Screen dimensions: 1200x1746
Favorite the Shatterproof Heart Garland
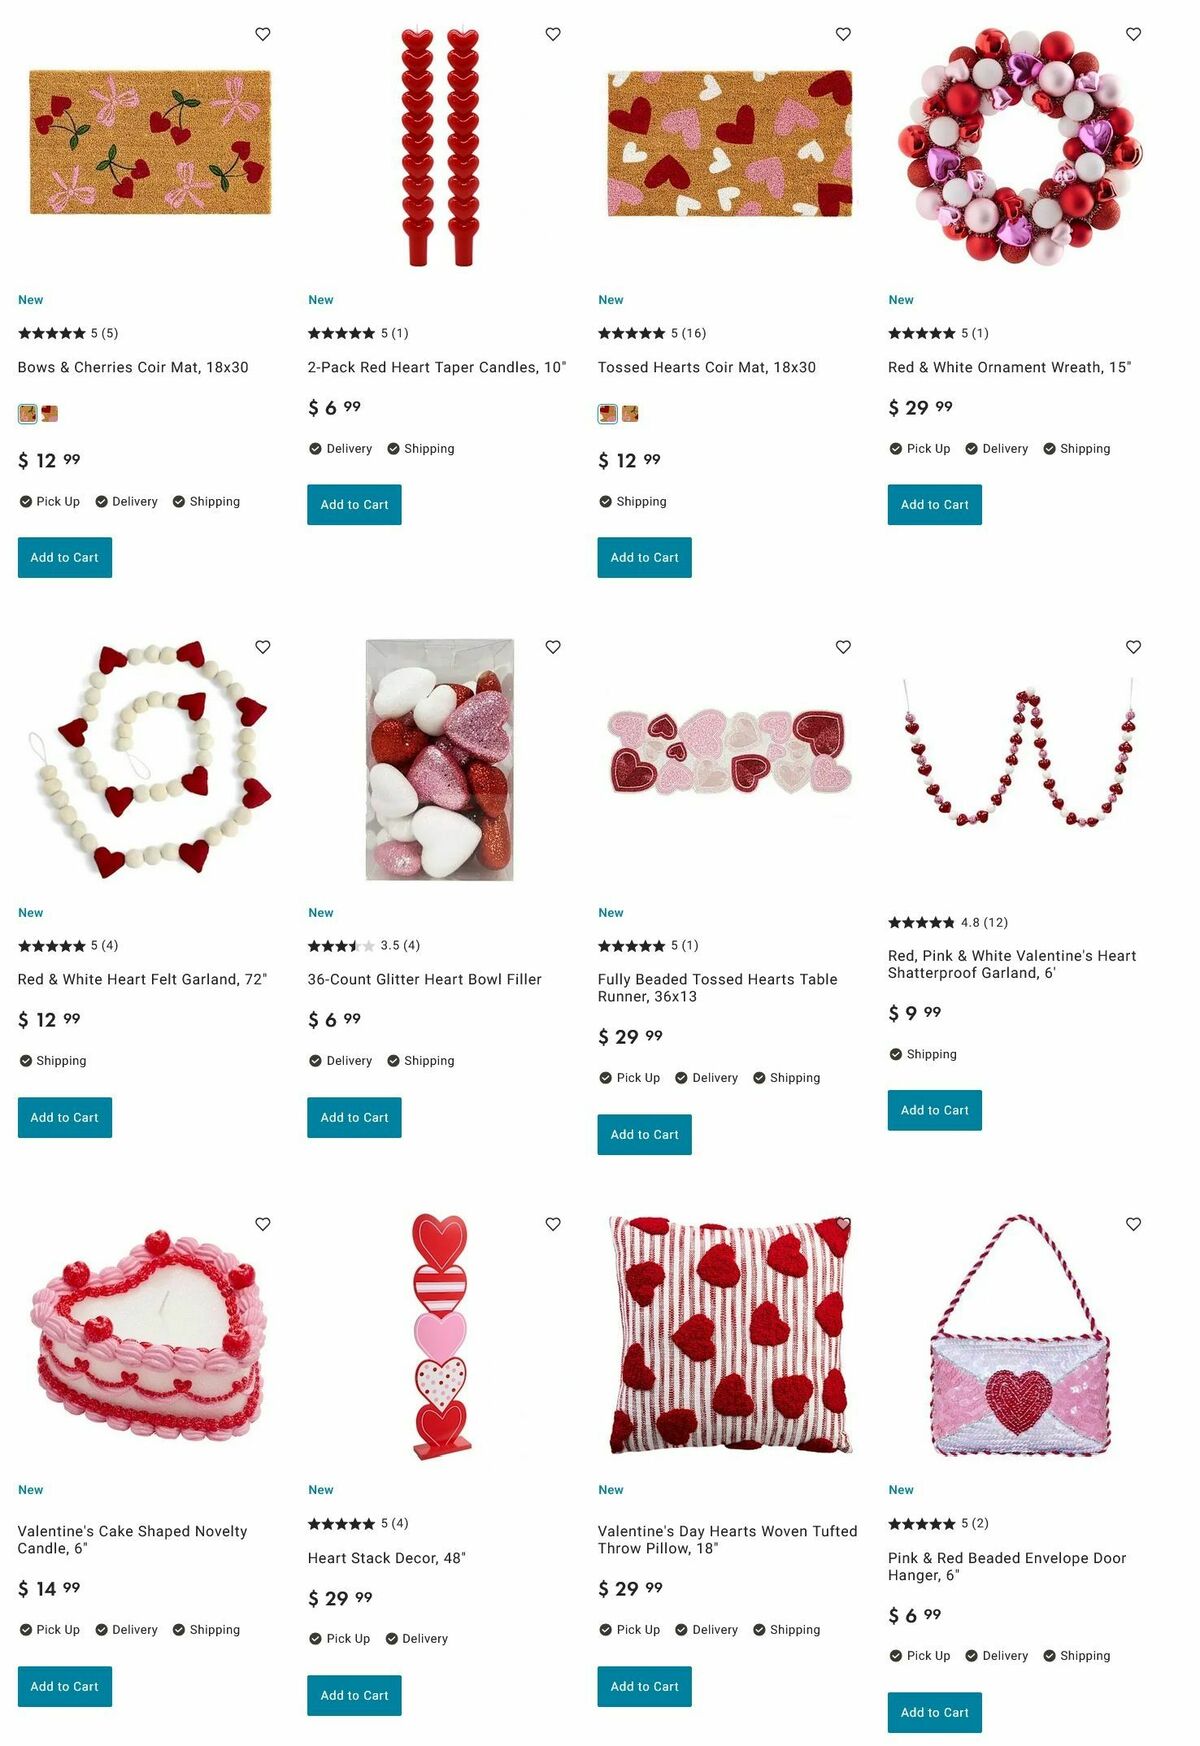(1133, 647)
